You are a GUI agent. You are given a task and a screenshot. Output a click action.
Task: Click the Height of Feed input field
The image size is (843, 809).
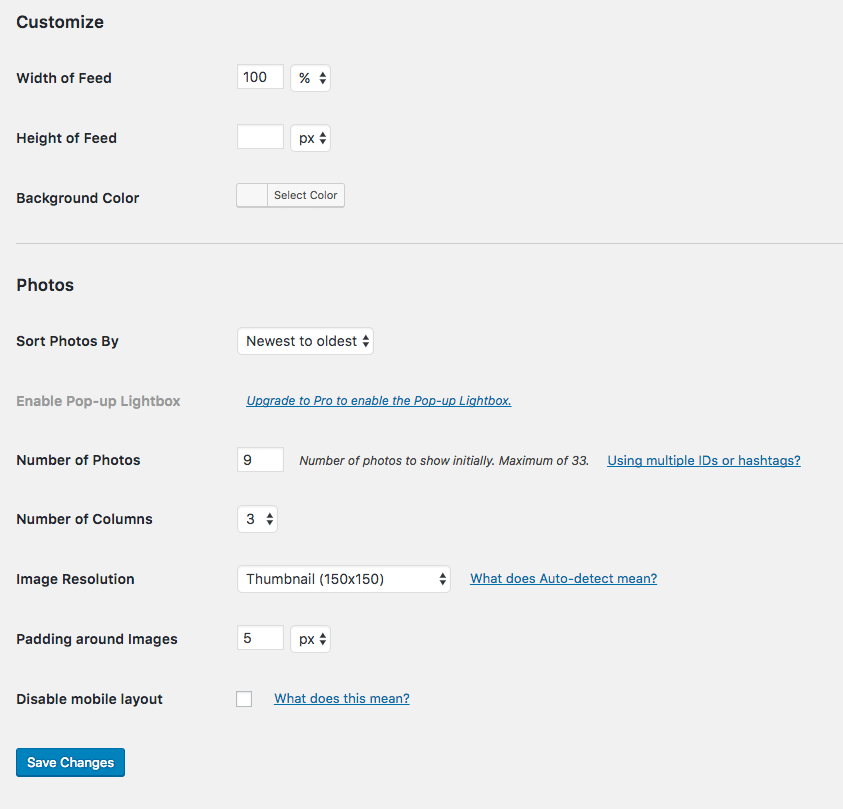(260, 137)
